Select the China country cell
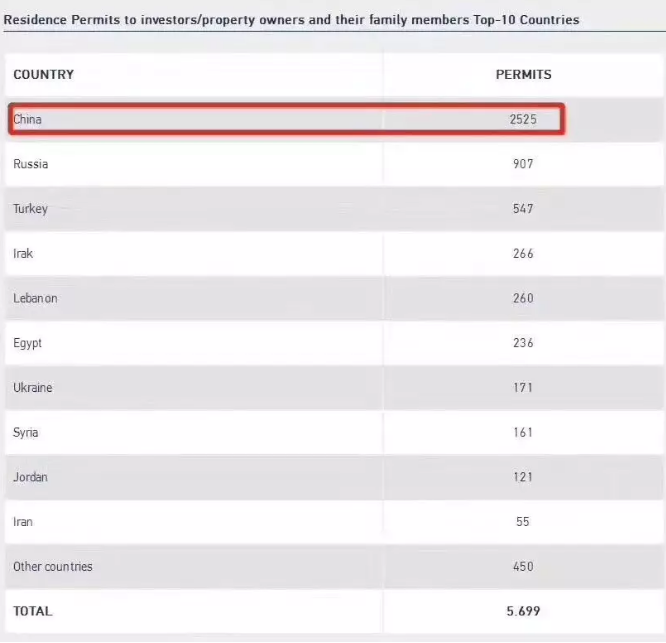The height and width of the screenshot is (643, 666). click(28, 120)
